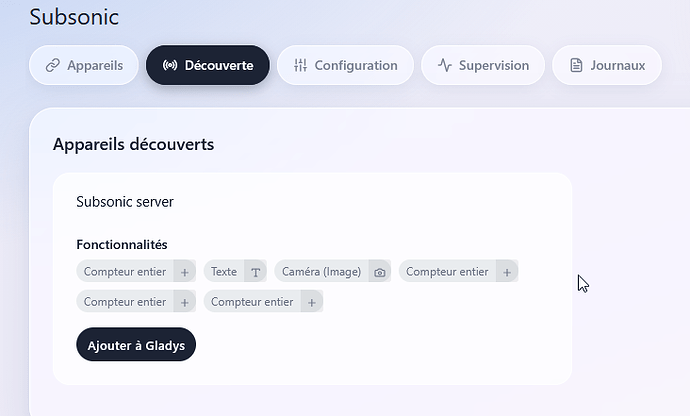
Task: Click the document icon on Journaux tab
Action: [576, 66]
